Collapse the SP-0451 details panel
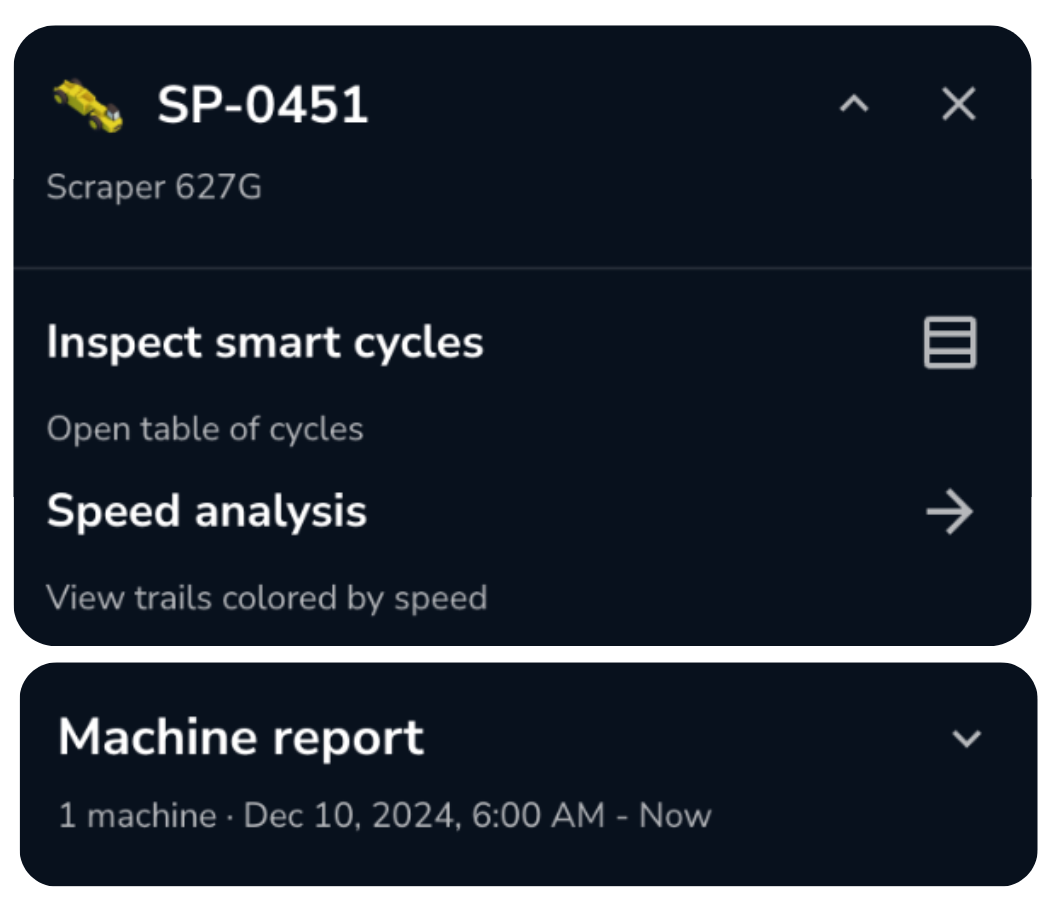The image size is (1060, 922). pos(853,104)
